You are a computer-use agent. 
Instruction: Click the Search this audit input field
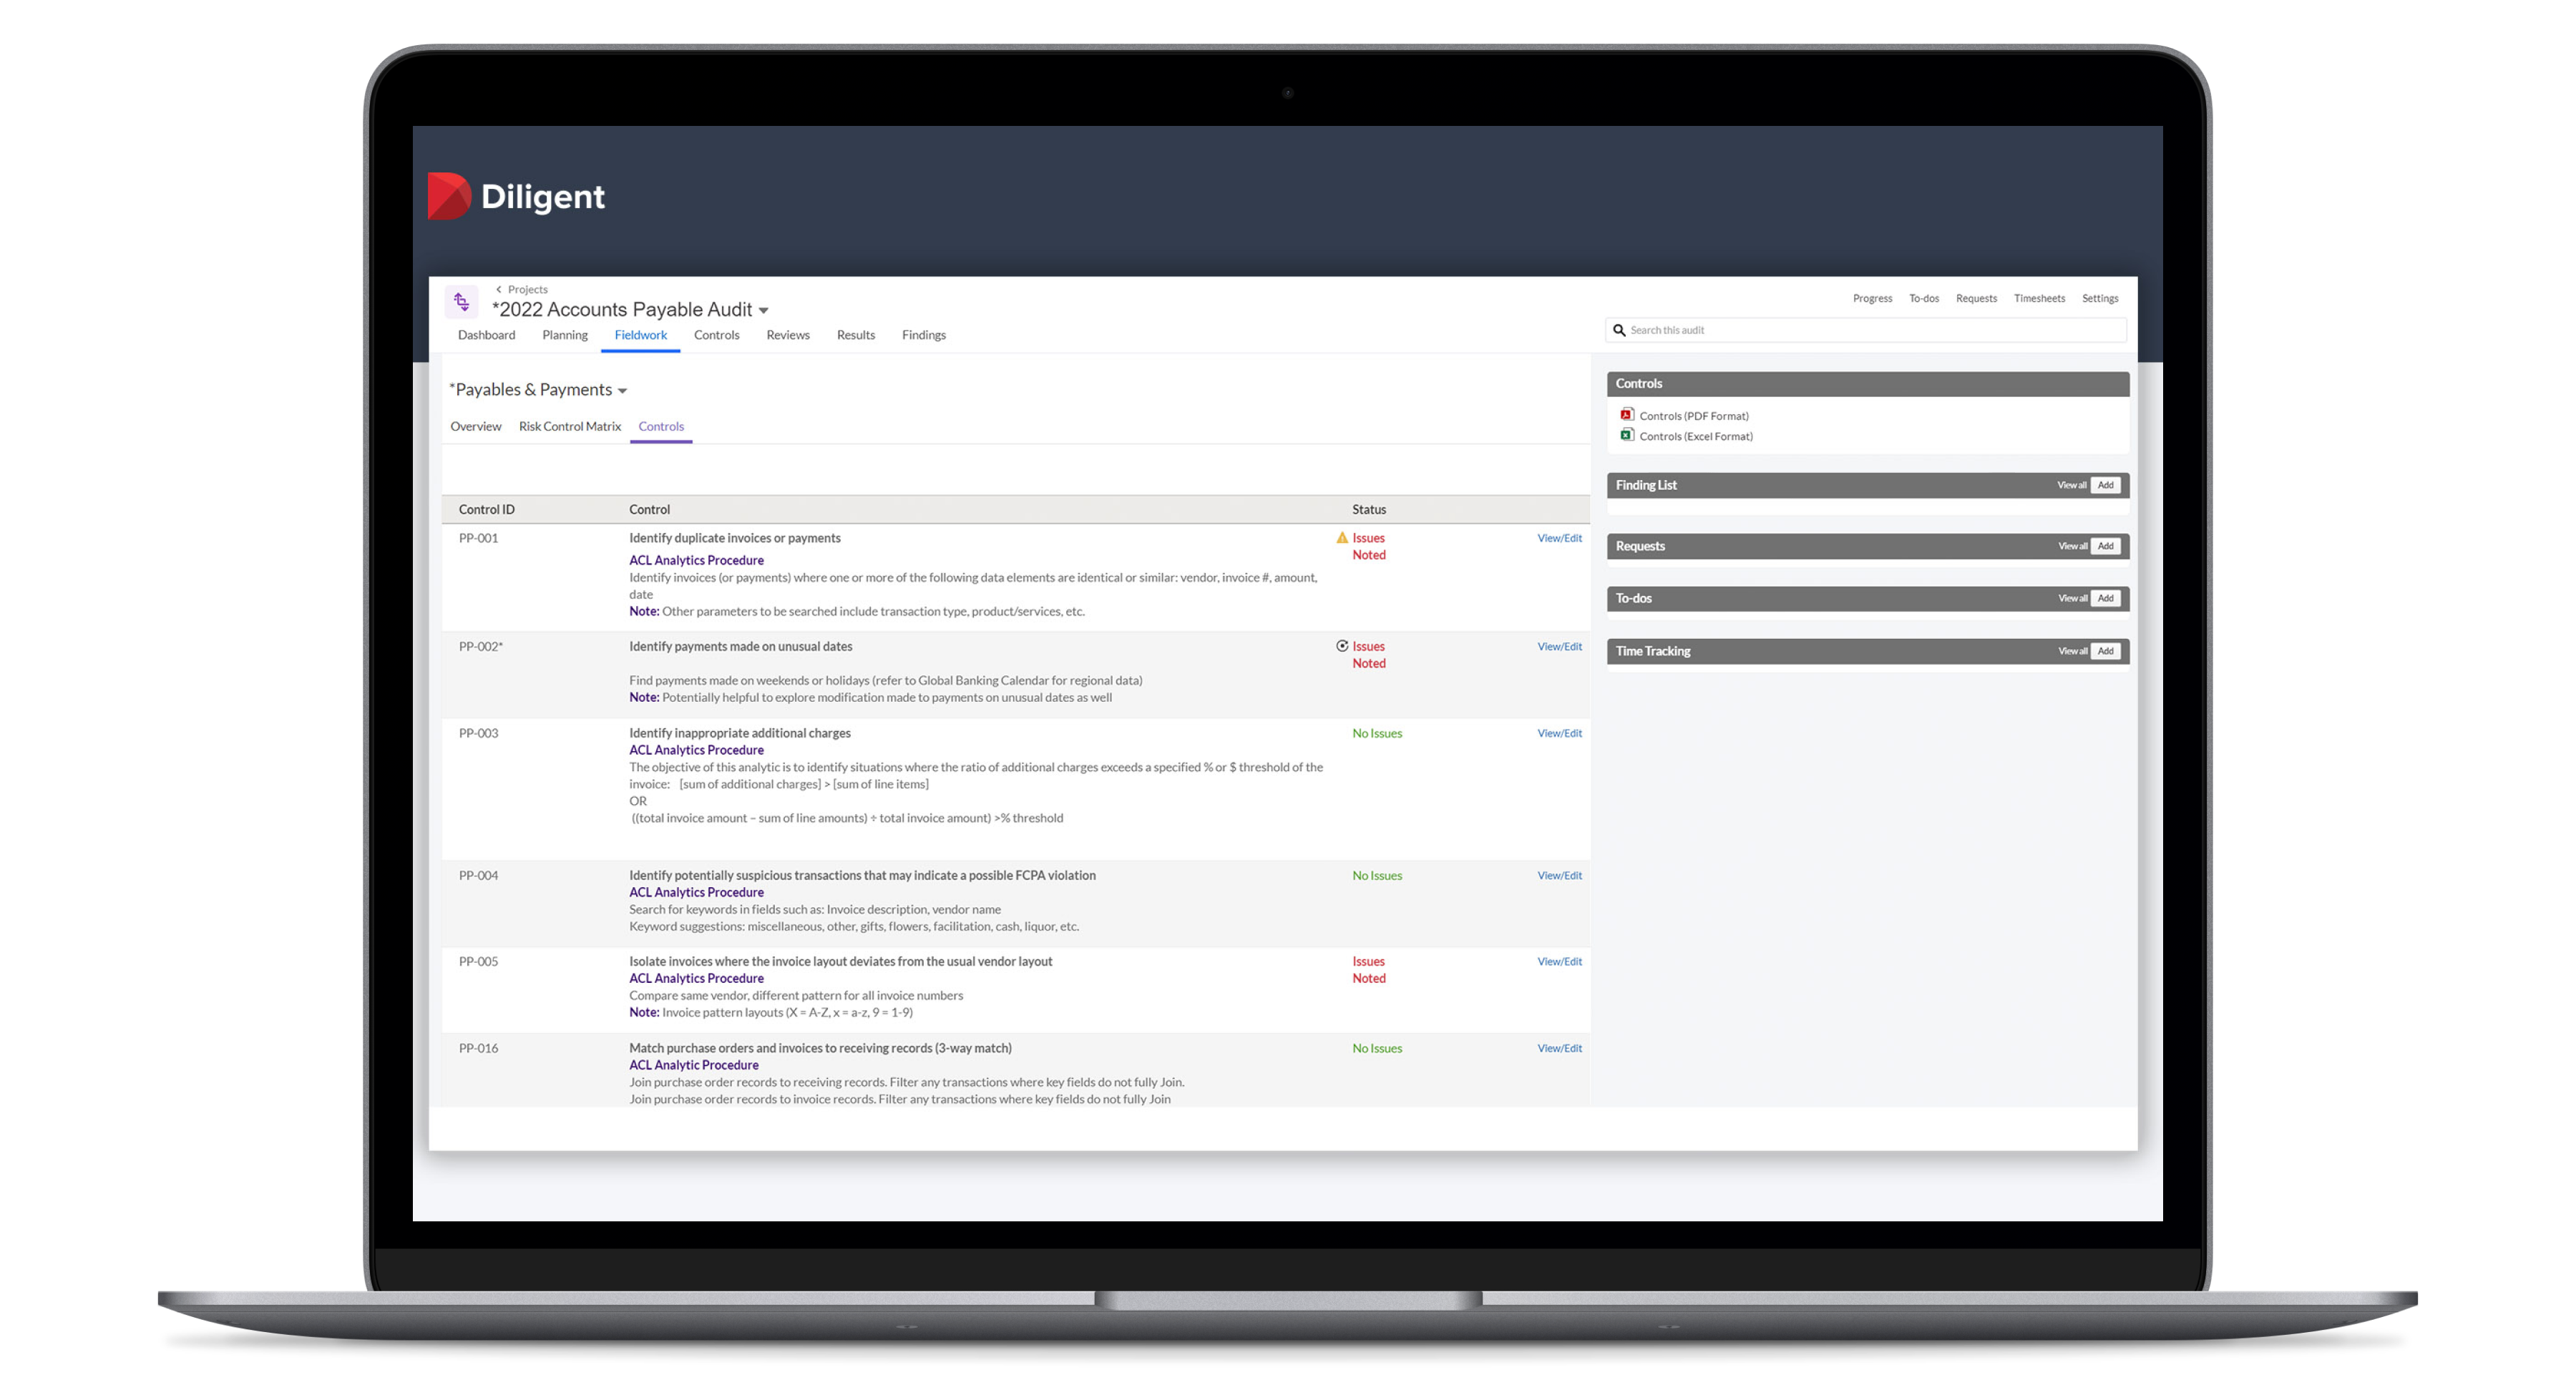1868,329
